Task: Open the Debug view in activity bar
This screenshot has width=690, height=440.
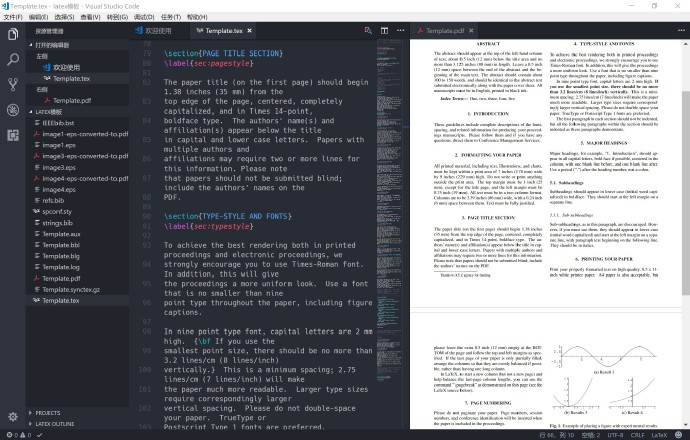Action: pos(13,110)
